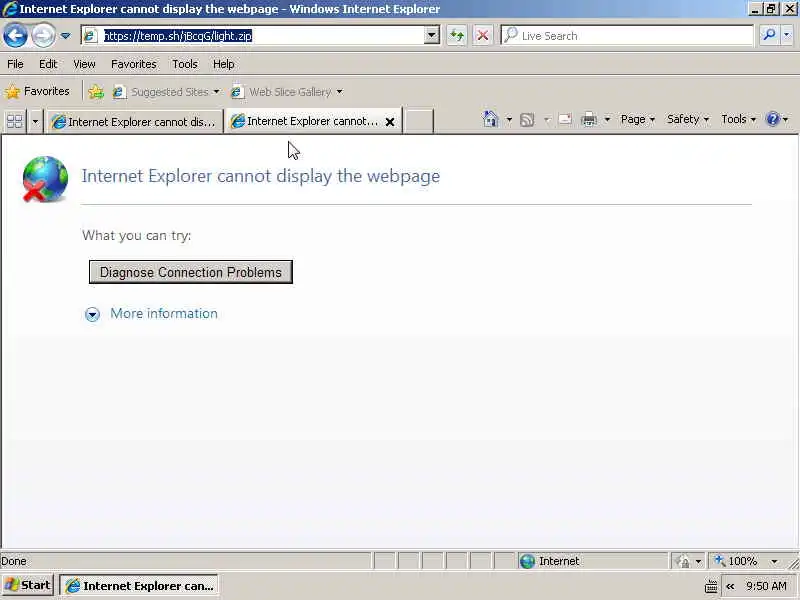Click the New Tab blank button
Screen dimensions: 800x600
418,121
